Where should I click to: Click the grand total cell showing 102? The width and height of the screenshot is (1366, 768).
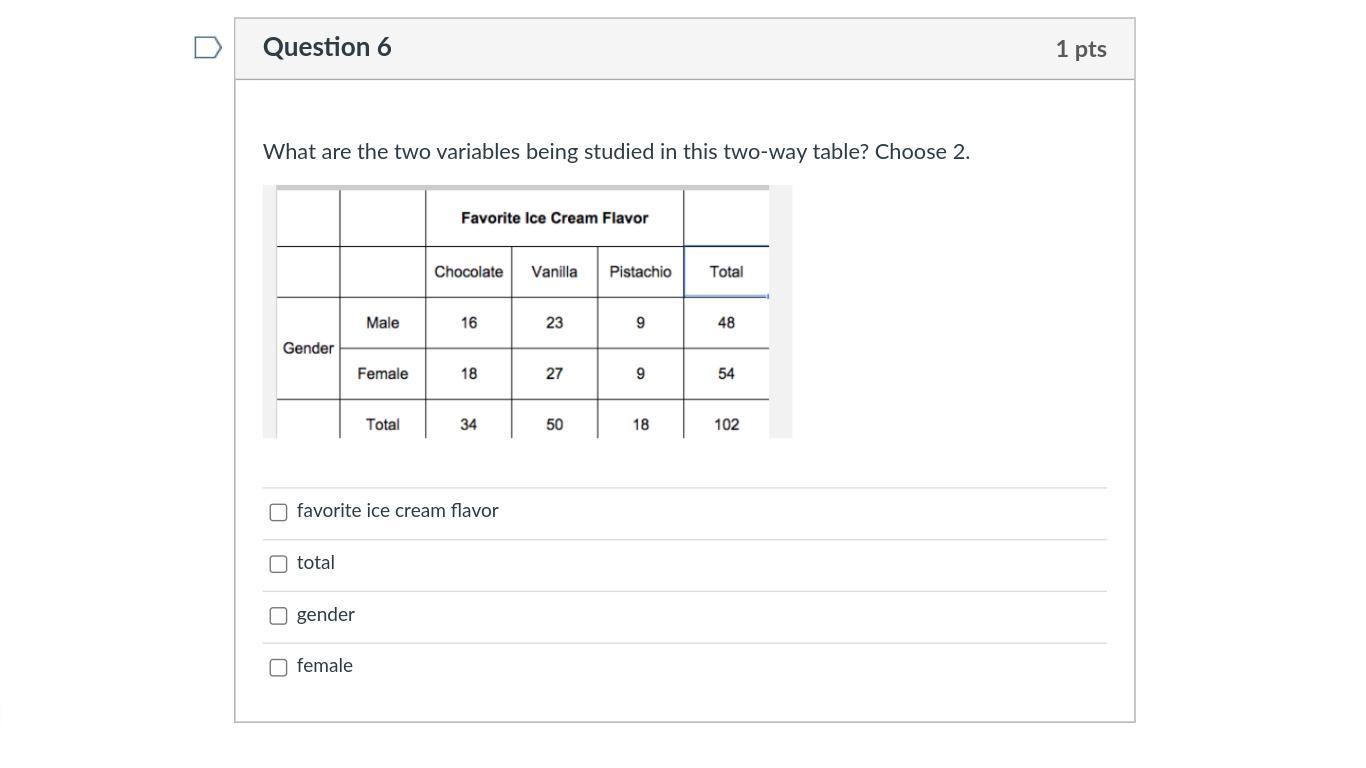[x=726, y=425]
